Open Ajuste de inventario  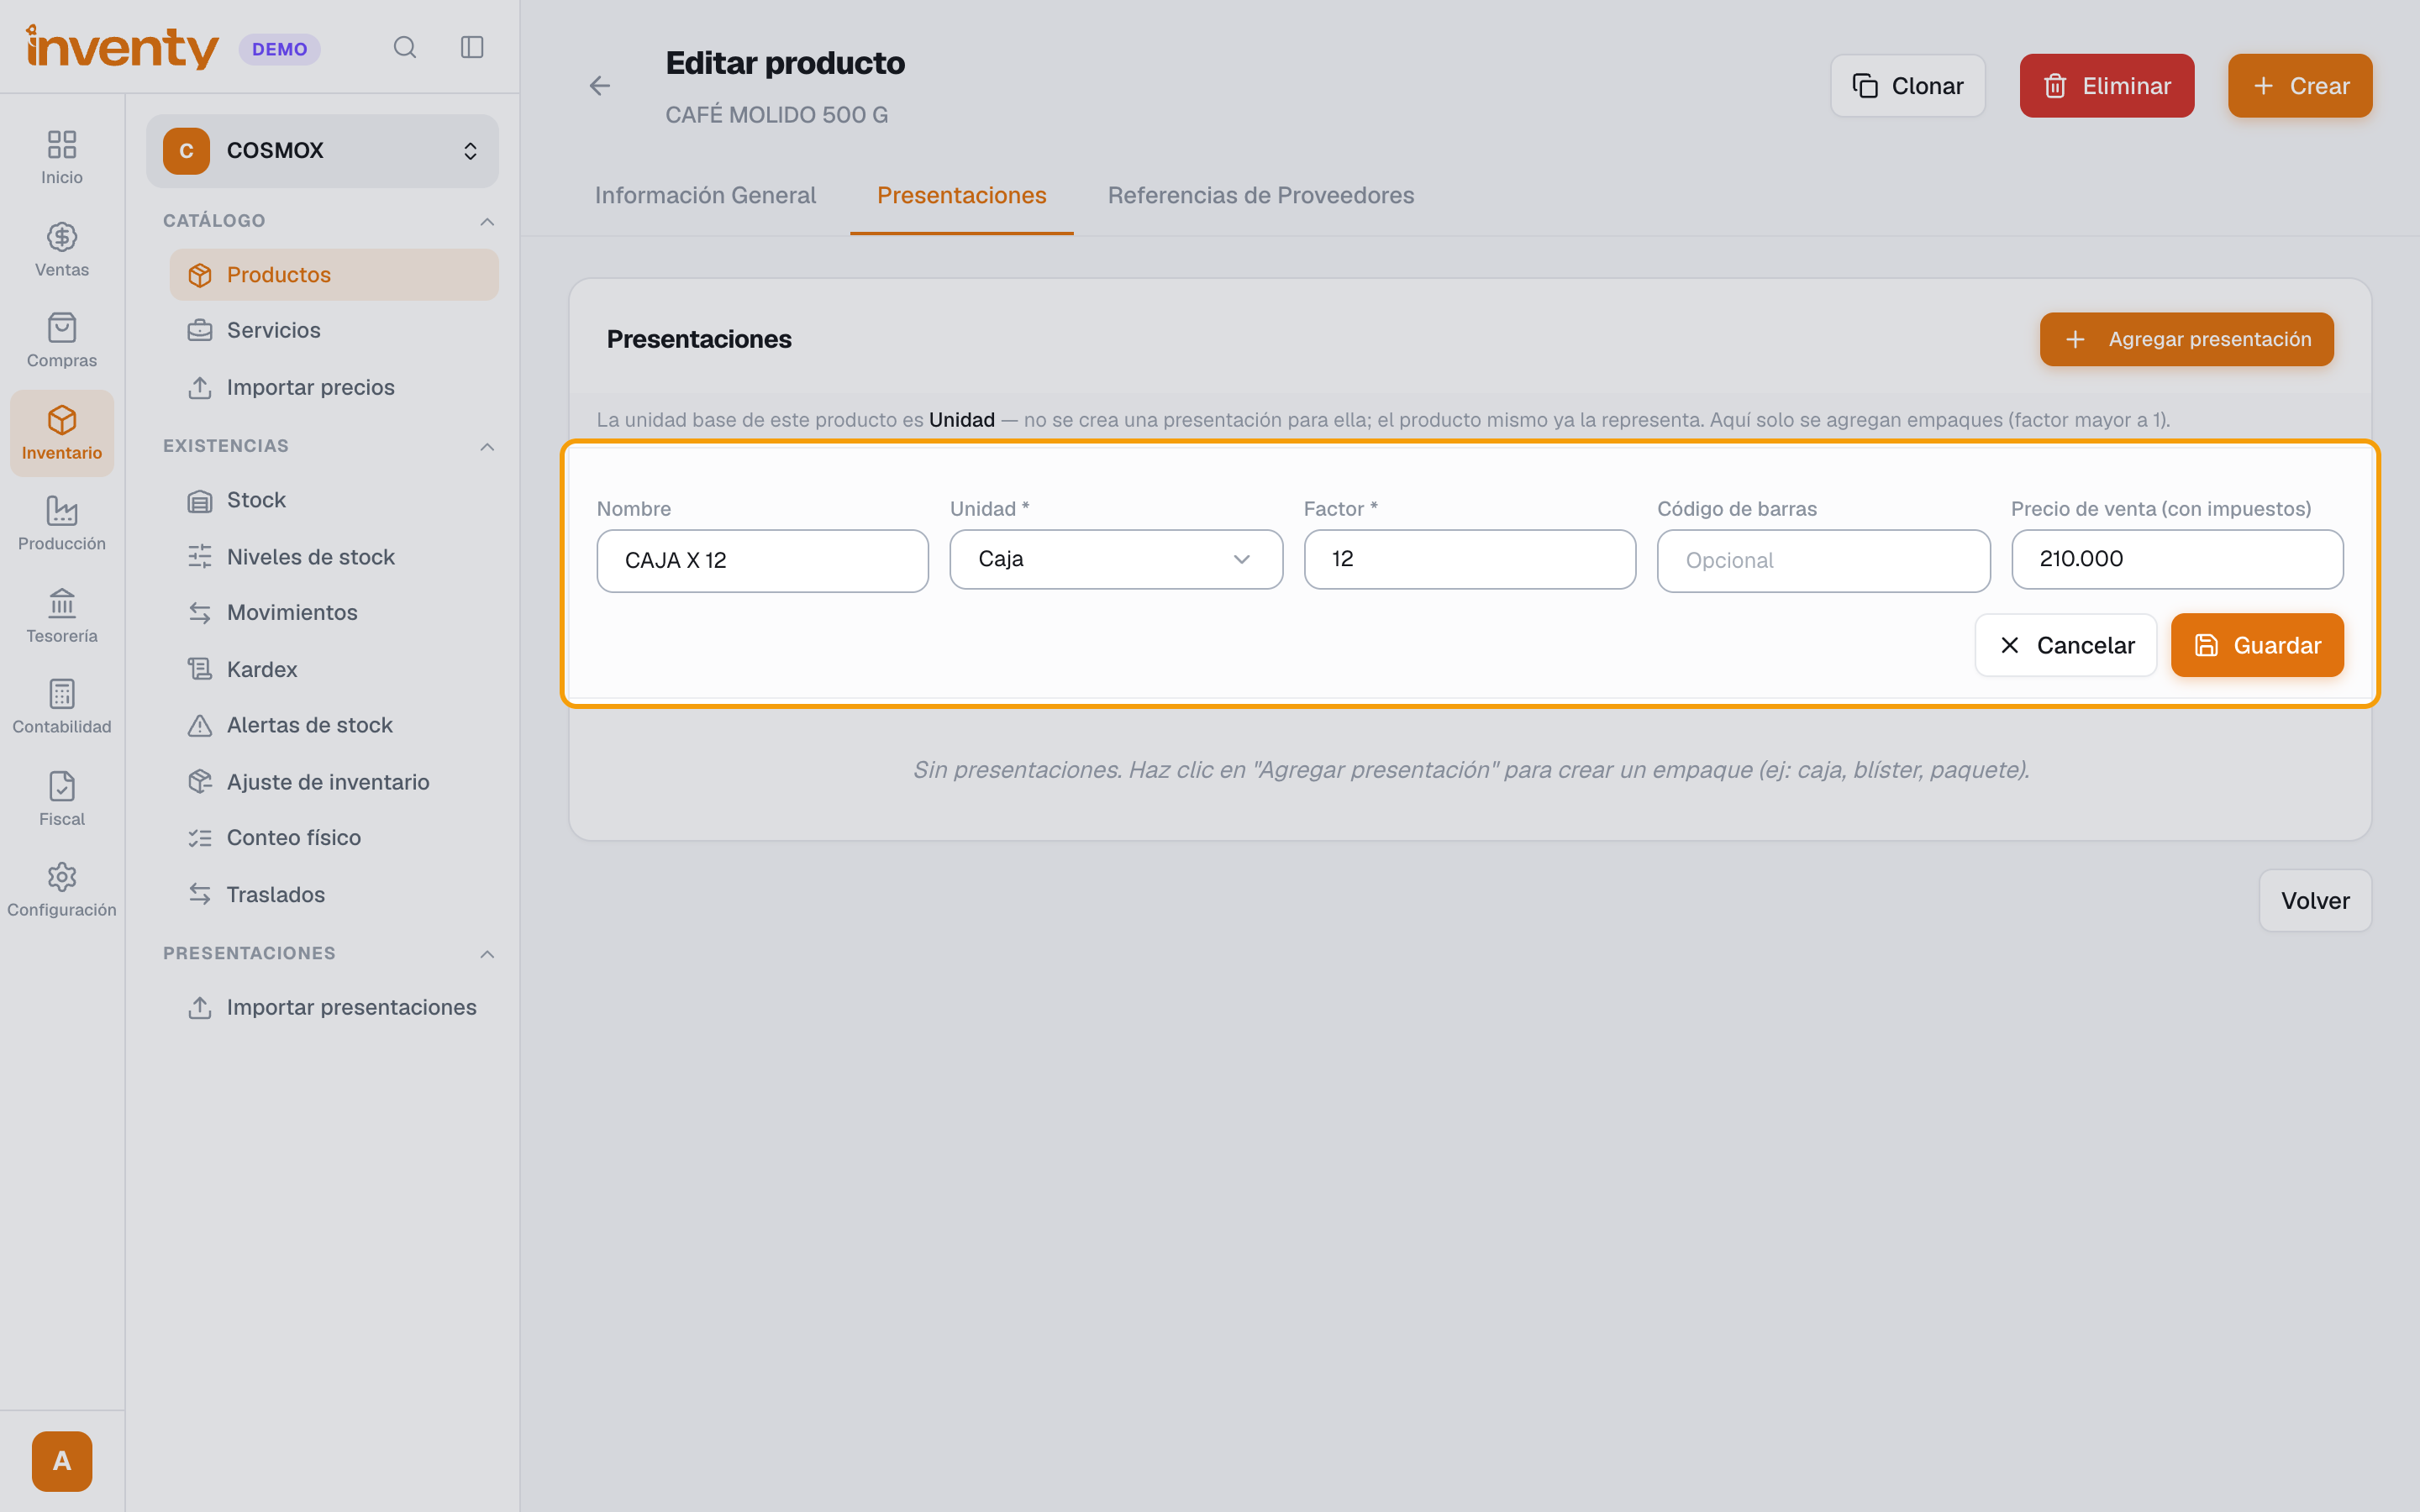click(334, 782)
